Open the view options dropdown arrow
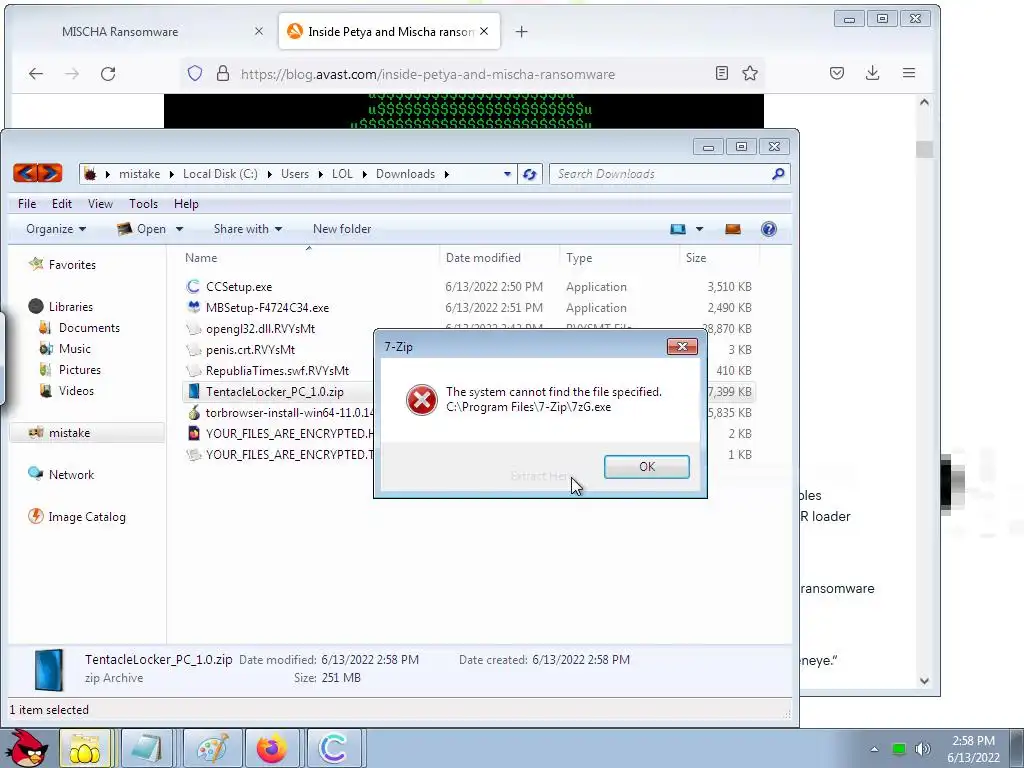1024x768 pixels. pyautogui.click(x=699, y=229)
